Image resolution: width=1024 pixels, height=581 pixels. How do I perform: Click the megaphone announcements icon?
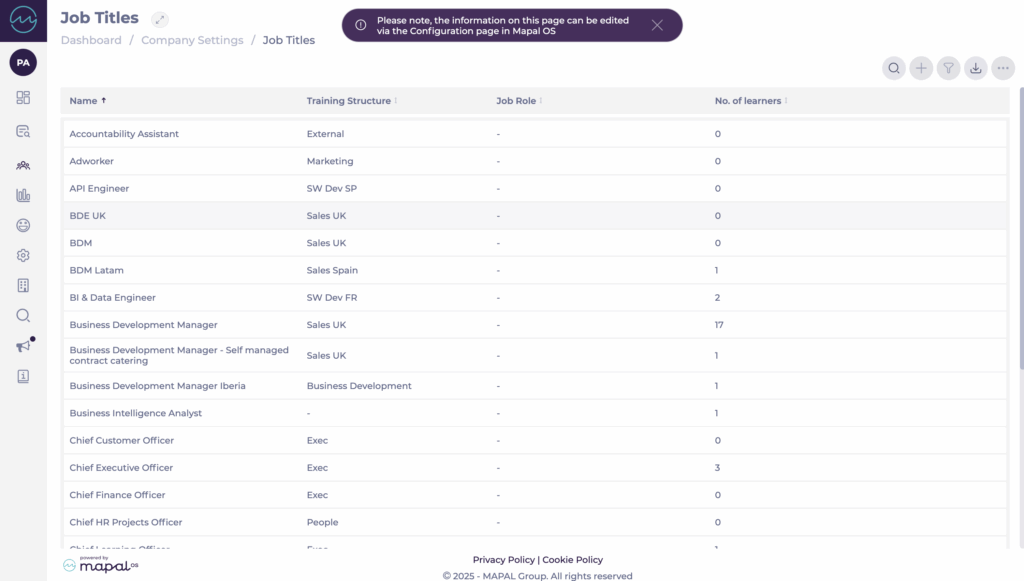coord(23,346)
